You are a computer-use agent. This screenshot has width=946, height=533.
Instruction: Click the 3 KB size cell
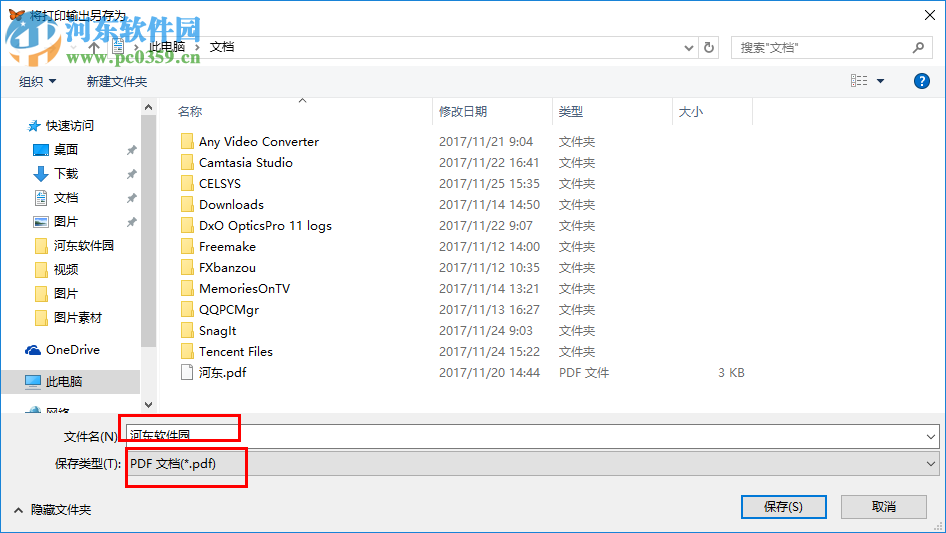point(731,372)
